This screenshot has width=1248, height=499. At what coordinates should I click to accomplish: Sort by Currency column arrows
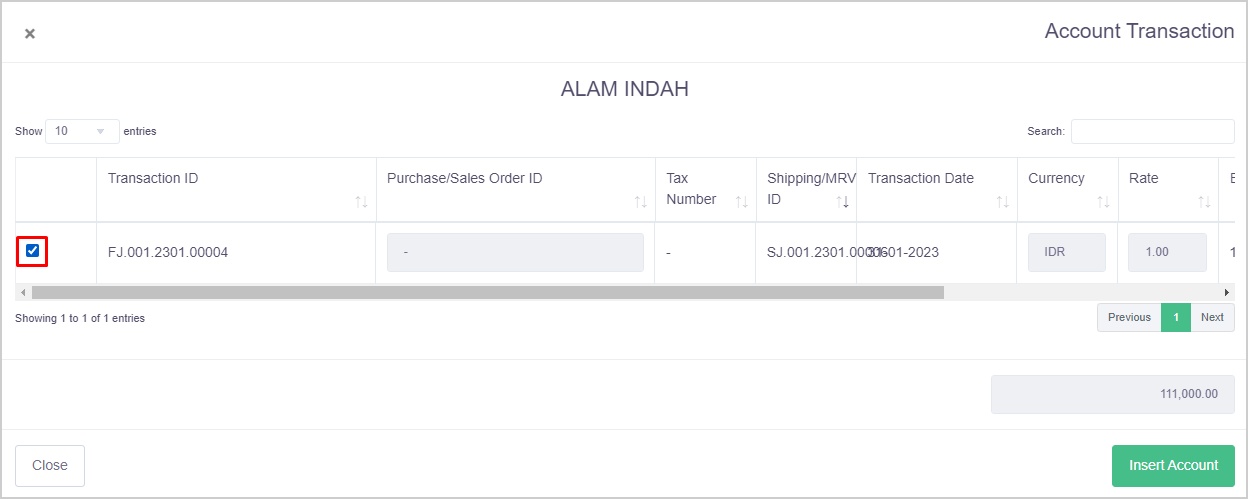click(x=1103, y=202)
